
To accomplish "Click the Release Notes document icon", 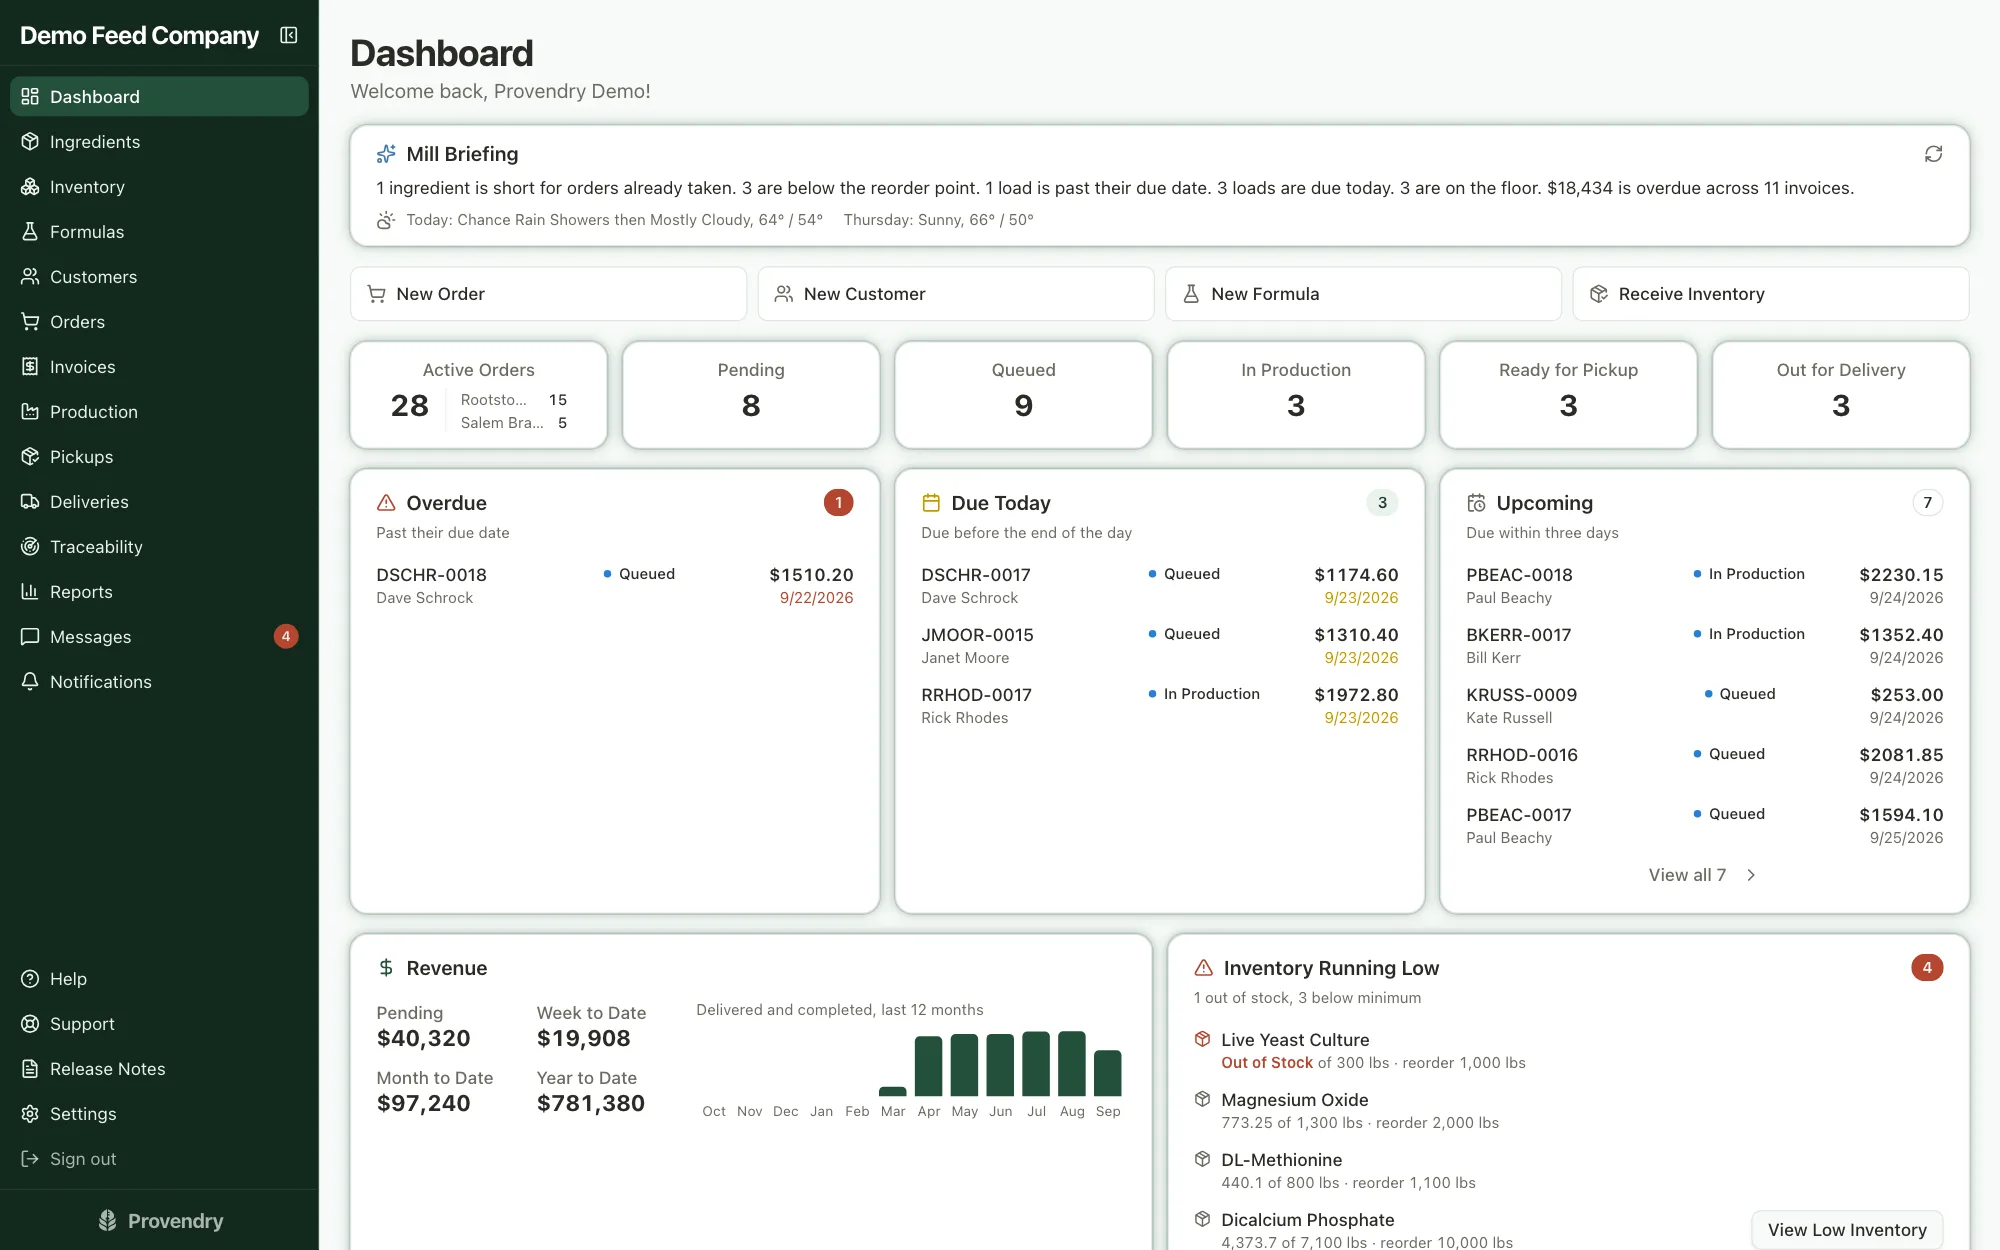I will click(30, 1069).
